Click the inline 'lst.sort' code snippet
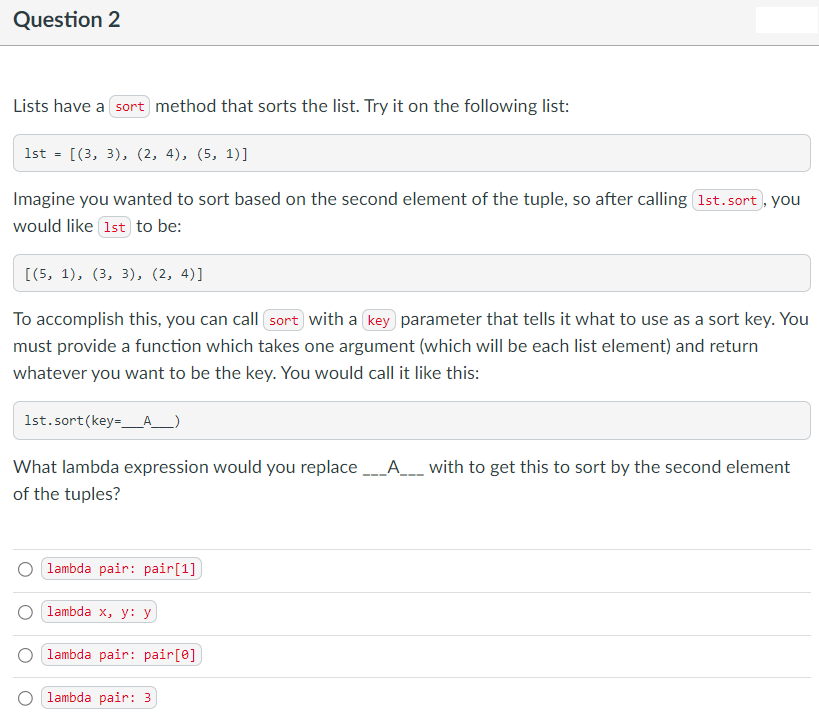Screen dimensions: 819x727 727,200
